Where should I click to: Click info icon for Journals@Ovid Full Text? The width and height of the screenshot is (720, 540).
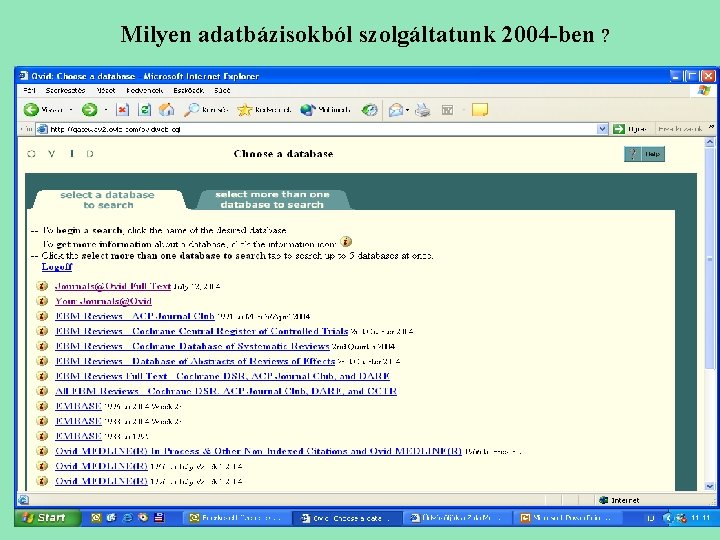click(42, 286)
